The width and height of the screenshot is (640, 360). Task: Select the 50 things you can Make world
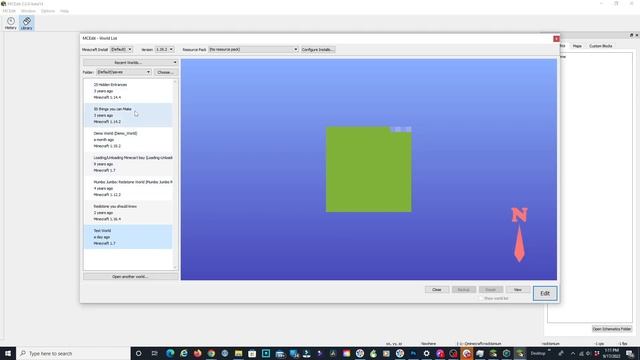pyautogui.click(x=128, y=115)
